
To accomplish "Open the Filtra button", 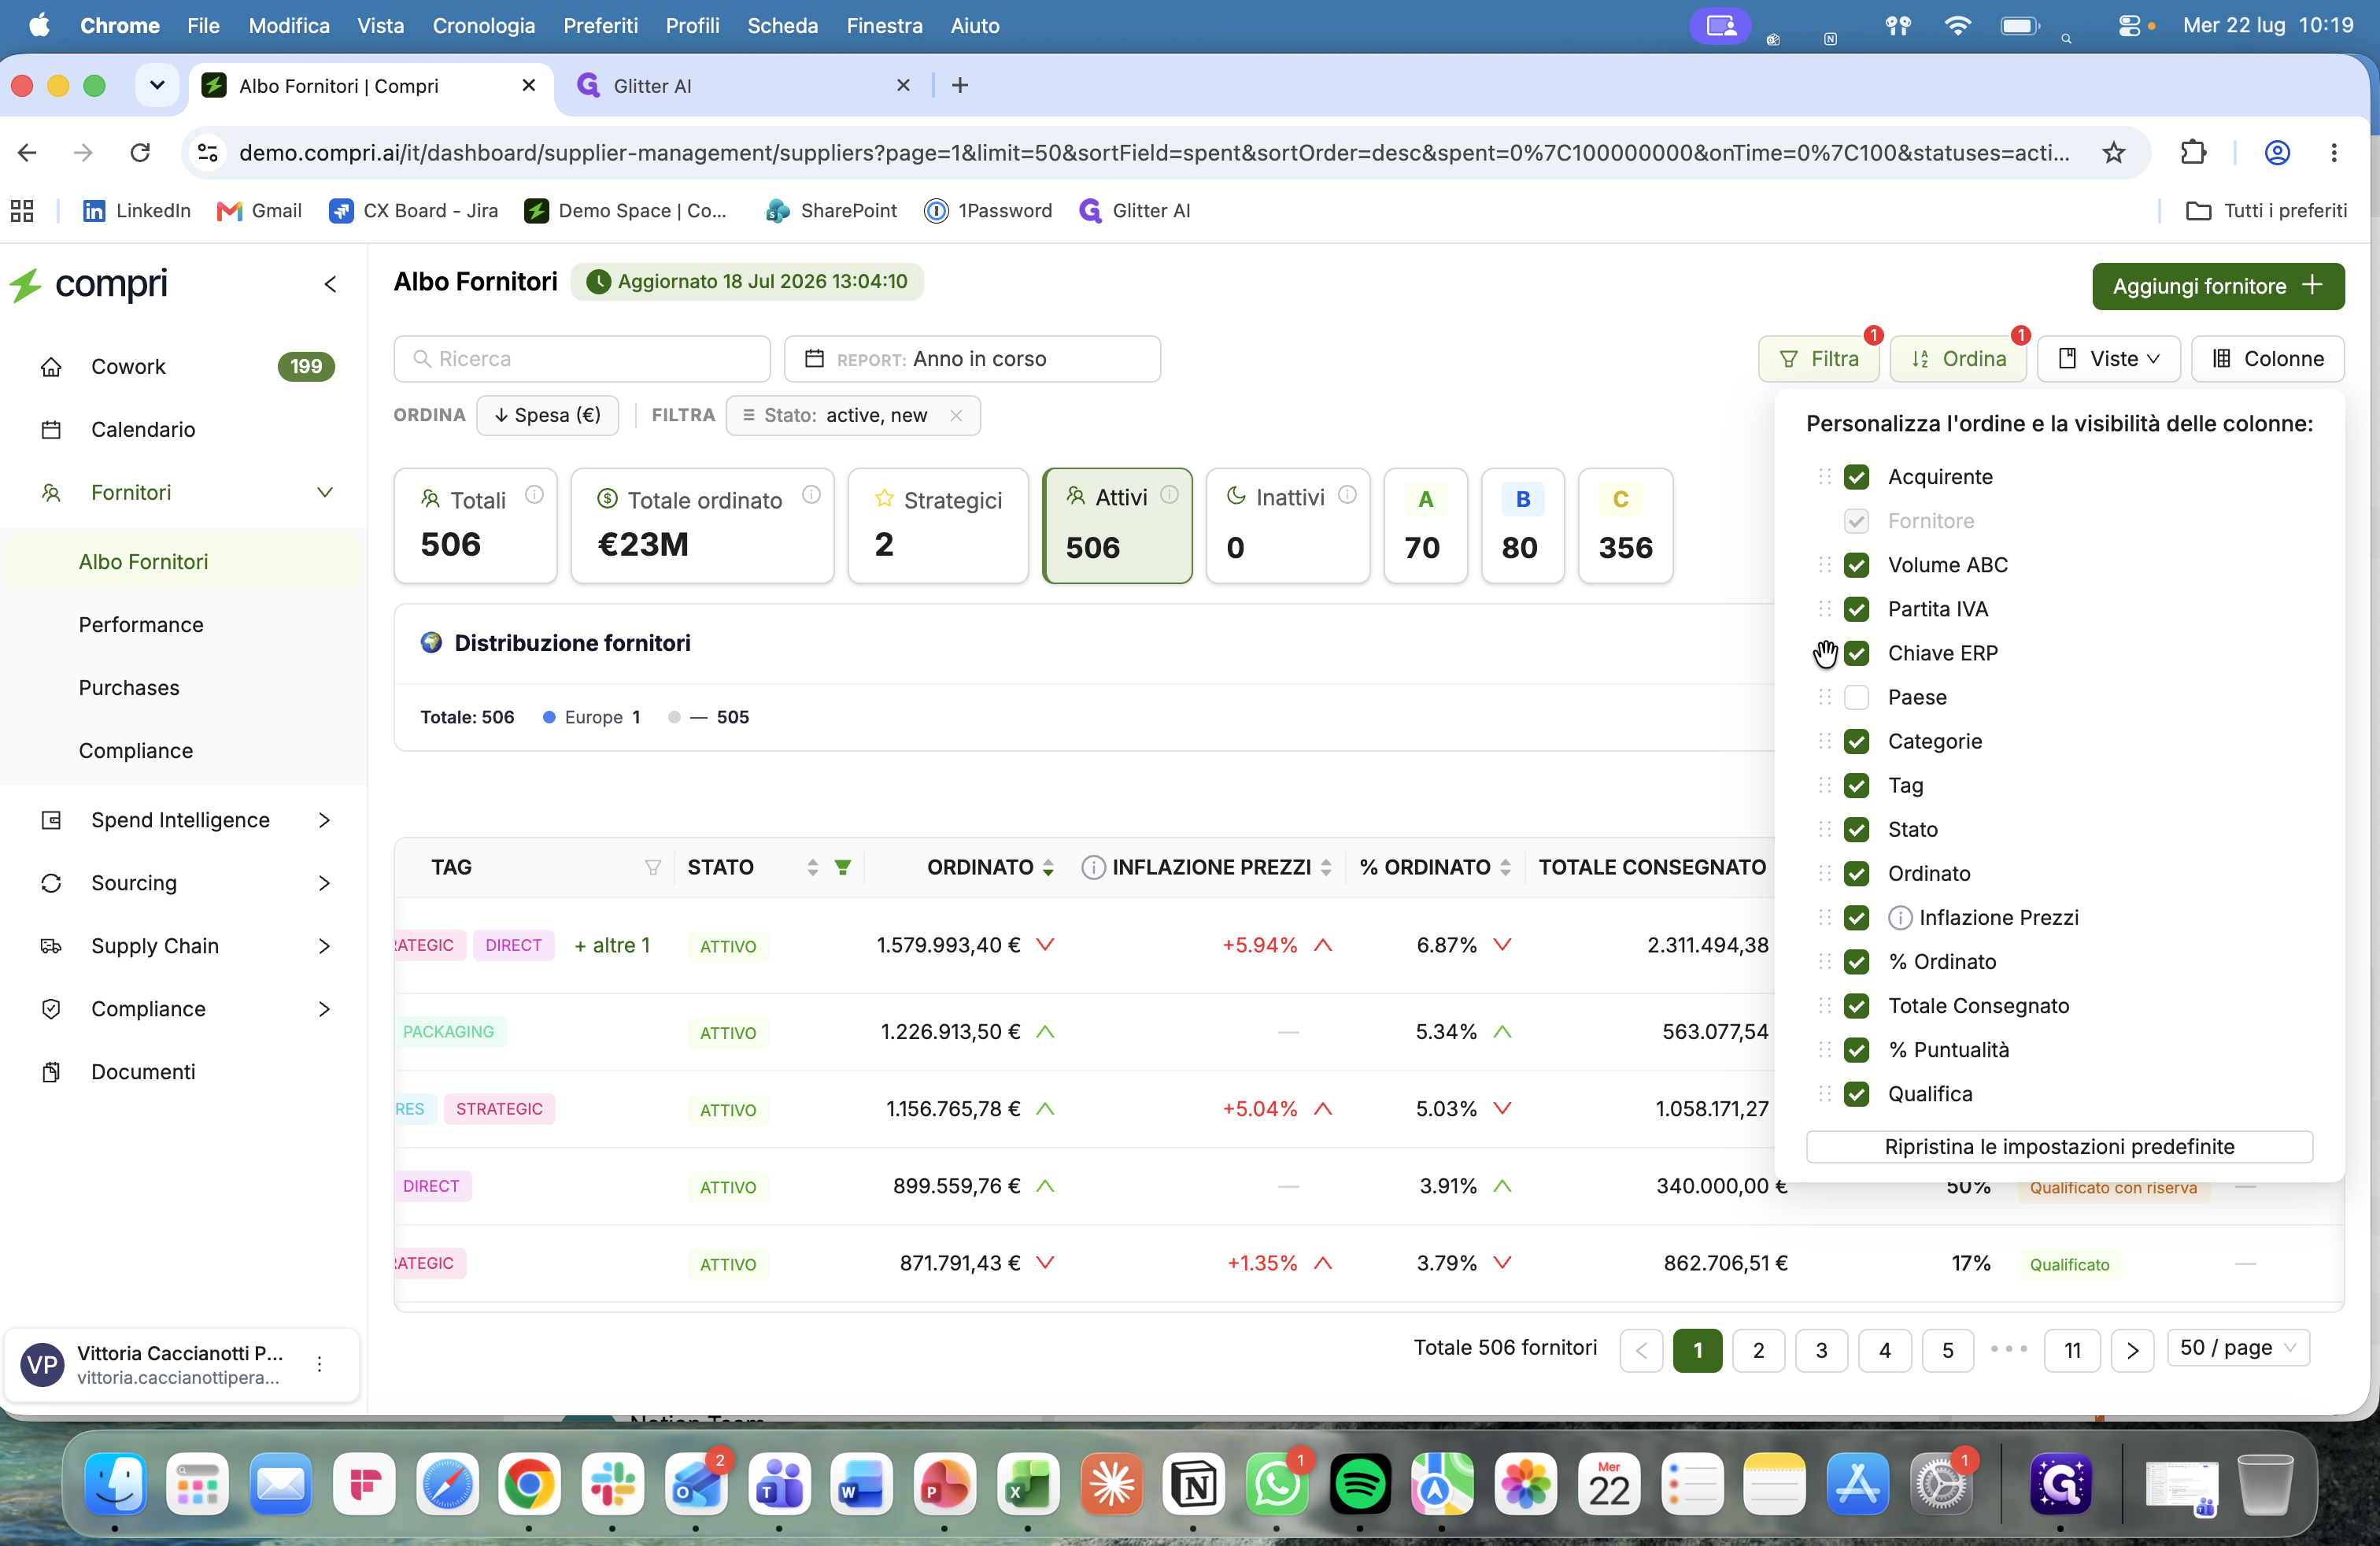I will 1818,359.
